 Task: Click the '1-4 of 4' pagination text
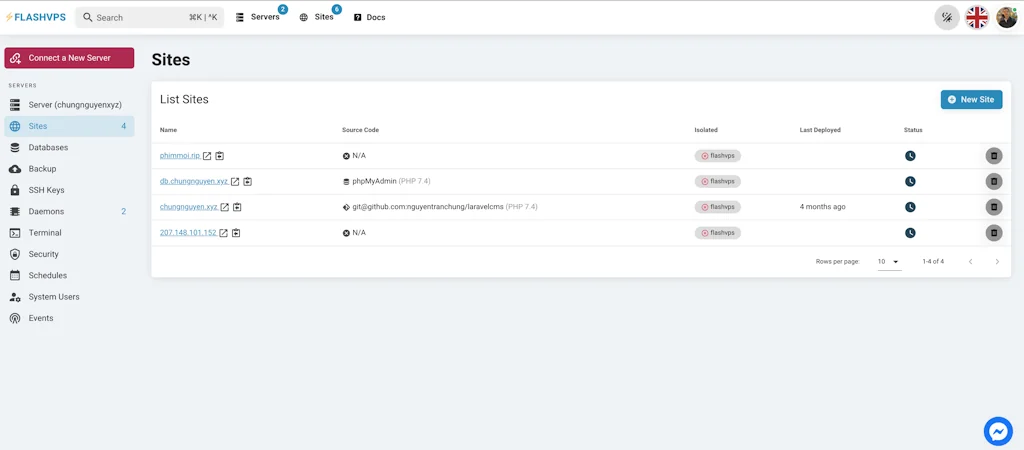click(933, 261)
